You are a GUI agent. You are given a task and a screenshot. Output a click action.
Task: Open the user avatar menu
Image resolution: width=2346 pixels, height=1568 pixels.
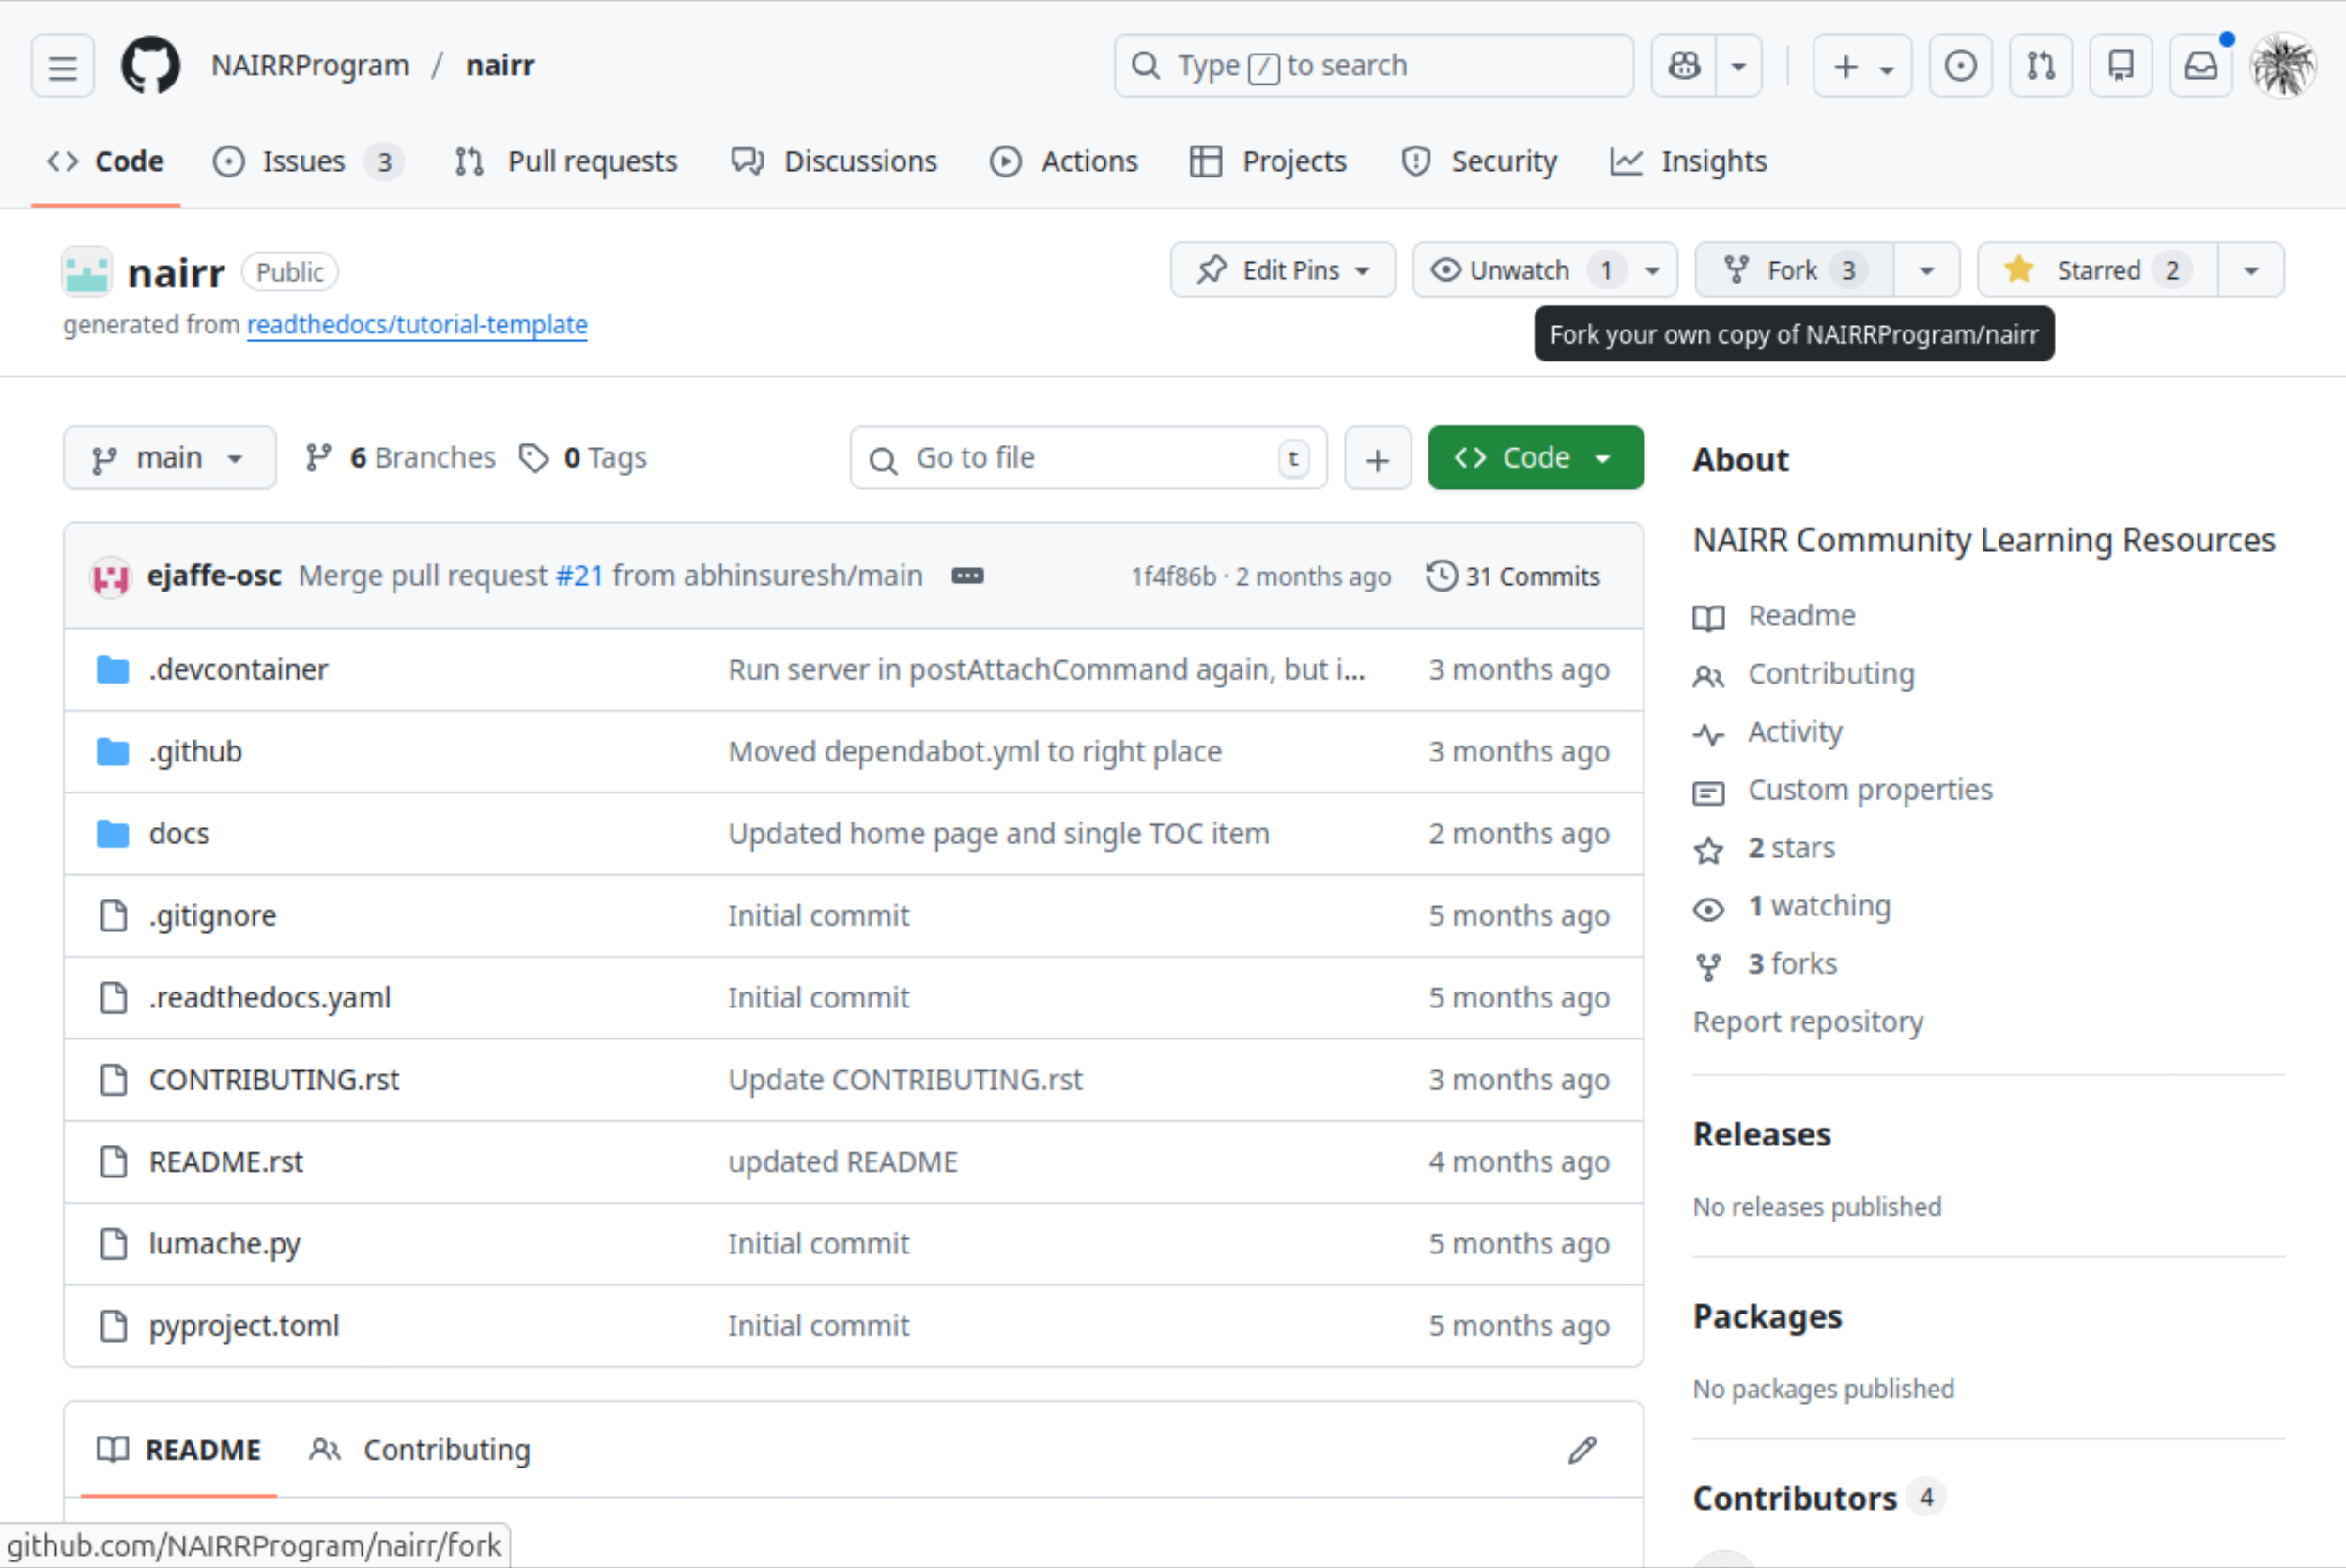2283,66
